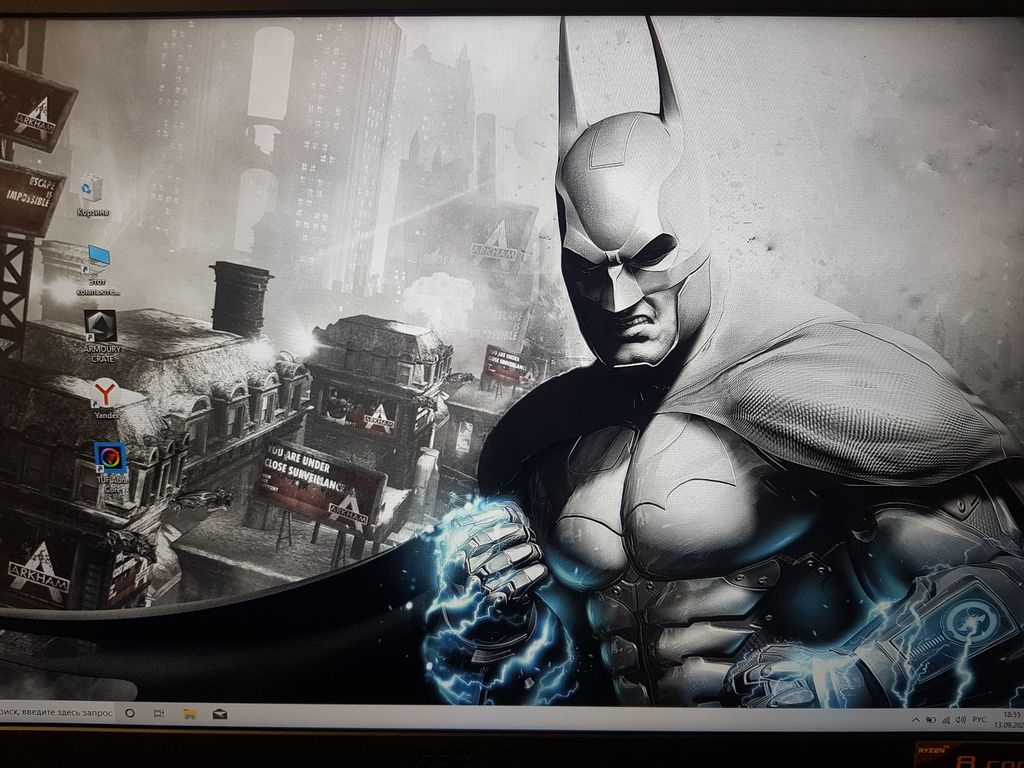Click the taskbar search box
The image size is (1024, 768).
tap(57, 713)
